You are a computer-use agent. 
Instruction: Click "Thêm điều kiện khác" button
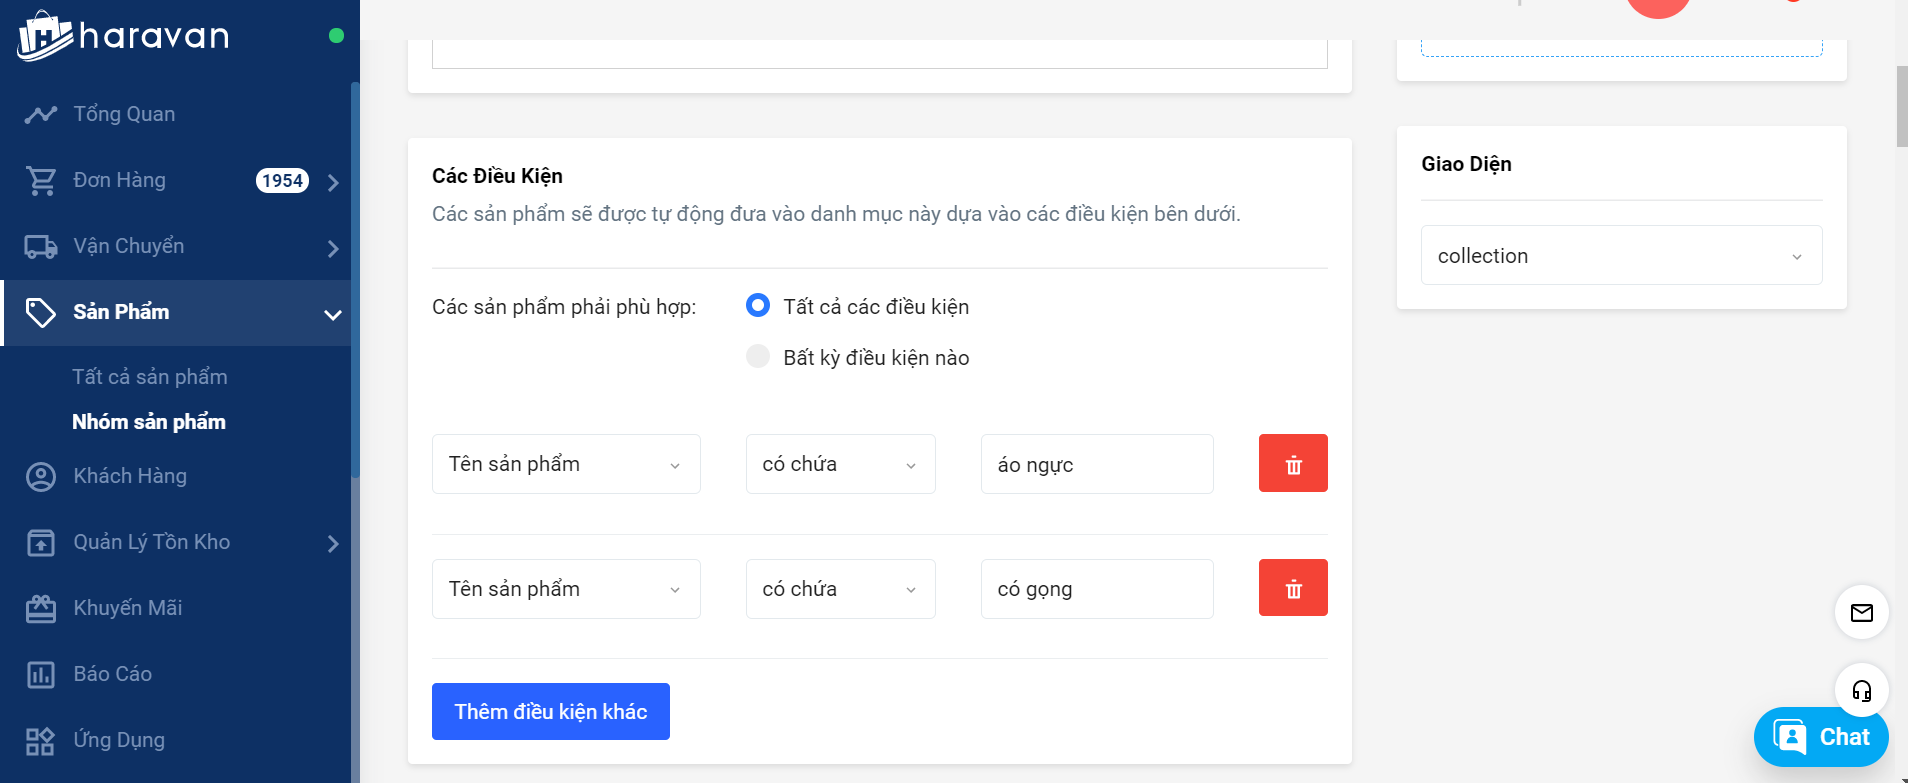point(551,712)
